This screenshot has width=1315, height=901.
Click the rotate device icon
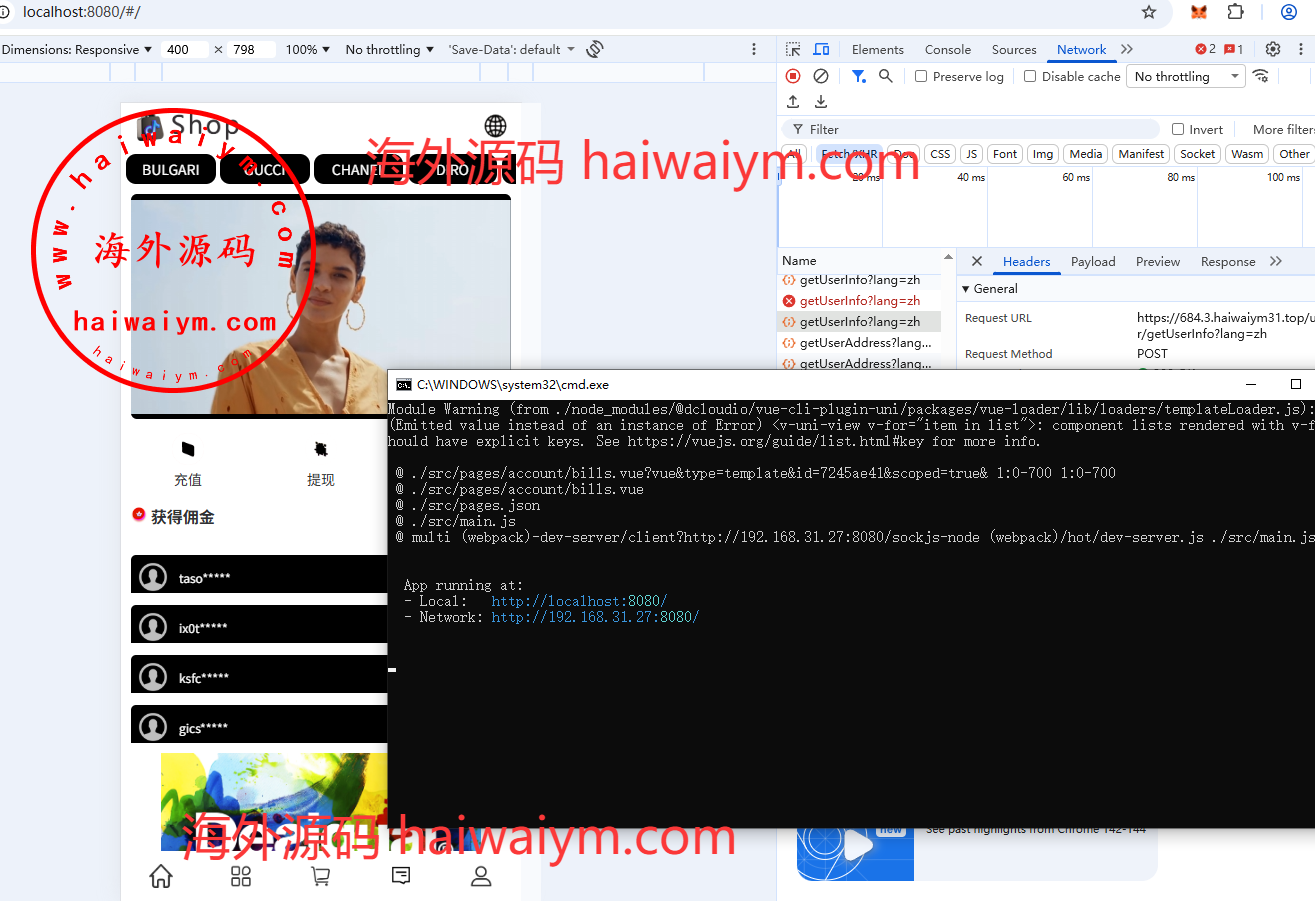pyautogui.click(x=595, y=49)
